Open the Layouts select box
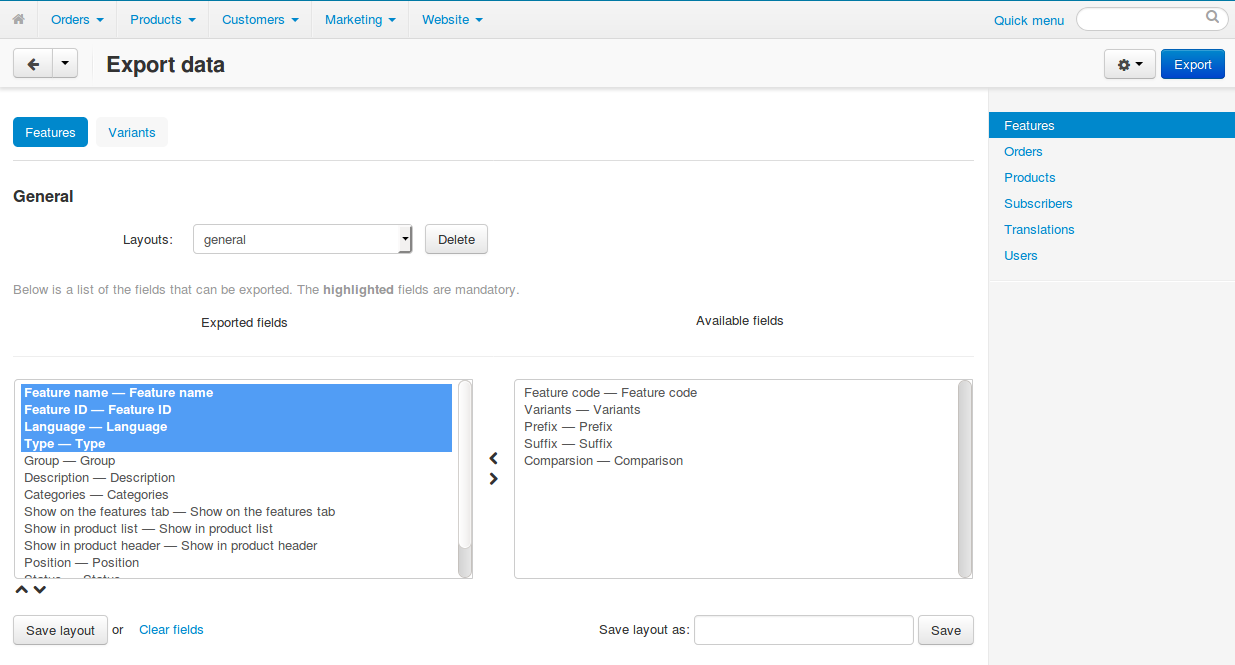 (302, 240)
